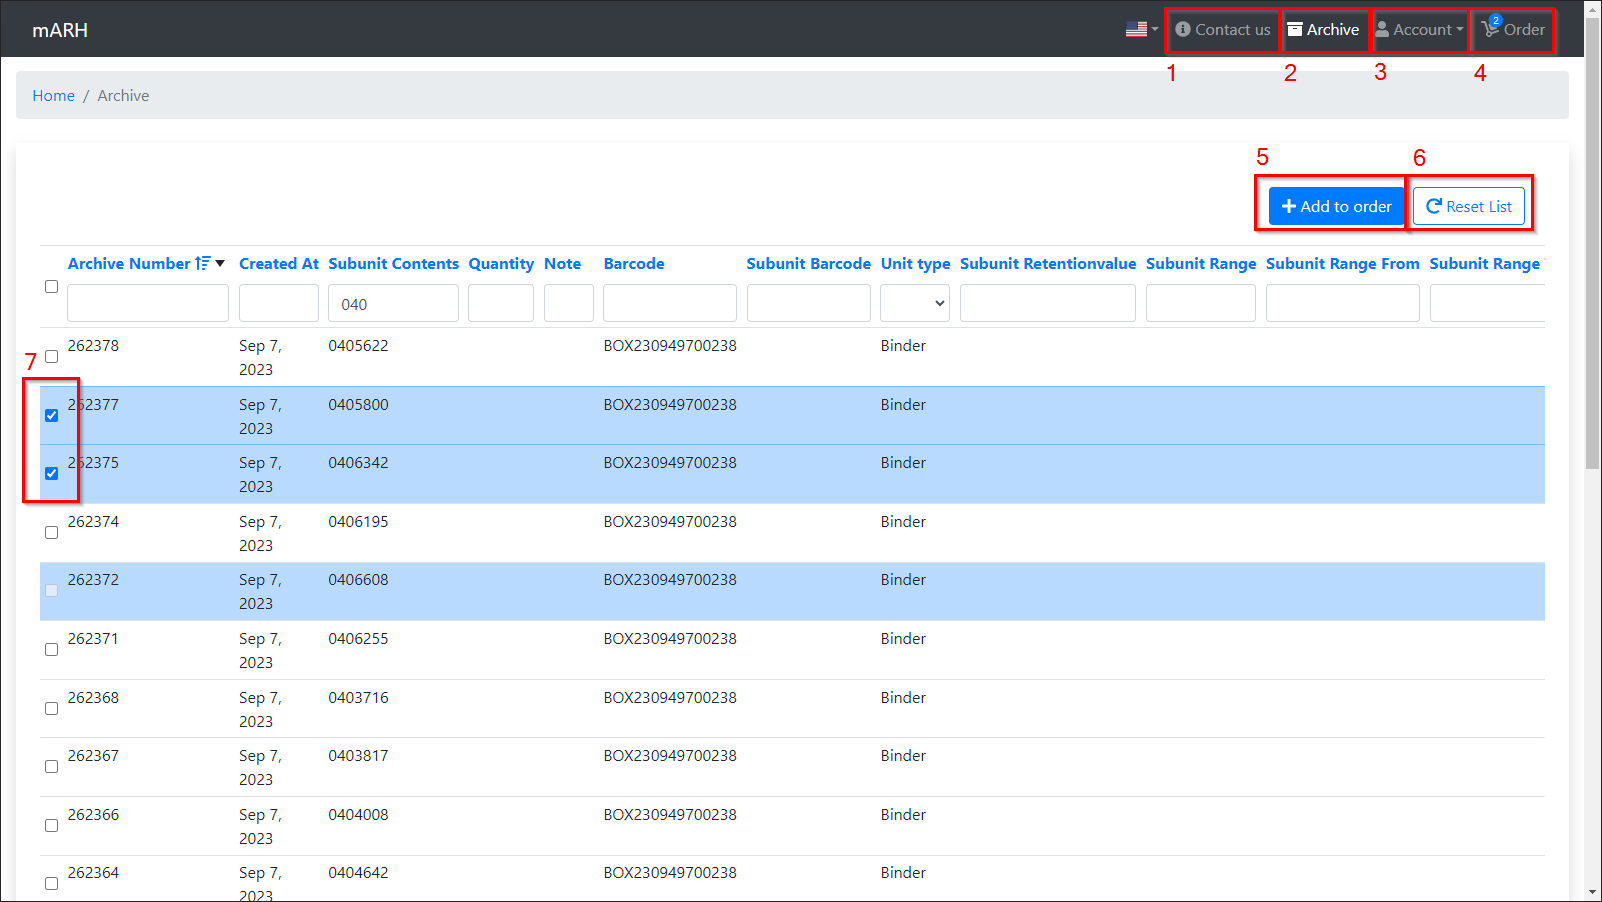Screen dimensions: 1602x902
Task: Tick the checkbox for archive 262378
Action: point(52,357)
